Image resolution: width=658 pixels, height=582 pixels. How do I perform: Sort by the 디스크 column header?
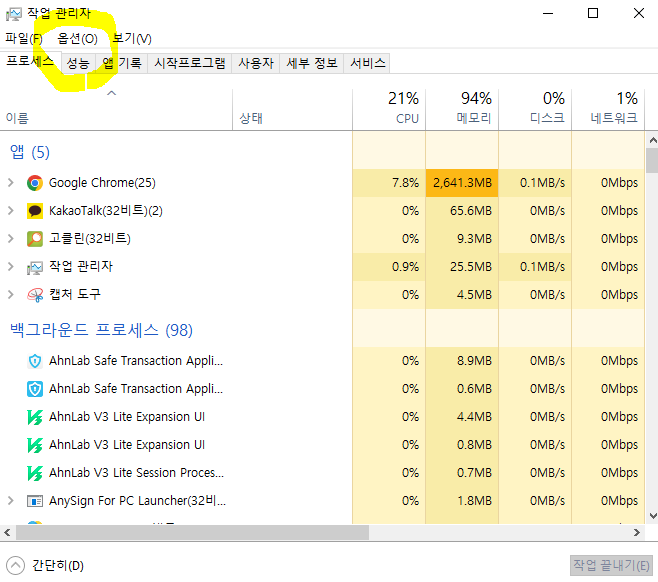coord(535,109)
